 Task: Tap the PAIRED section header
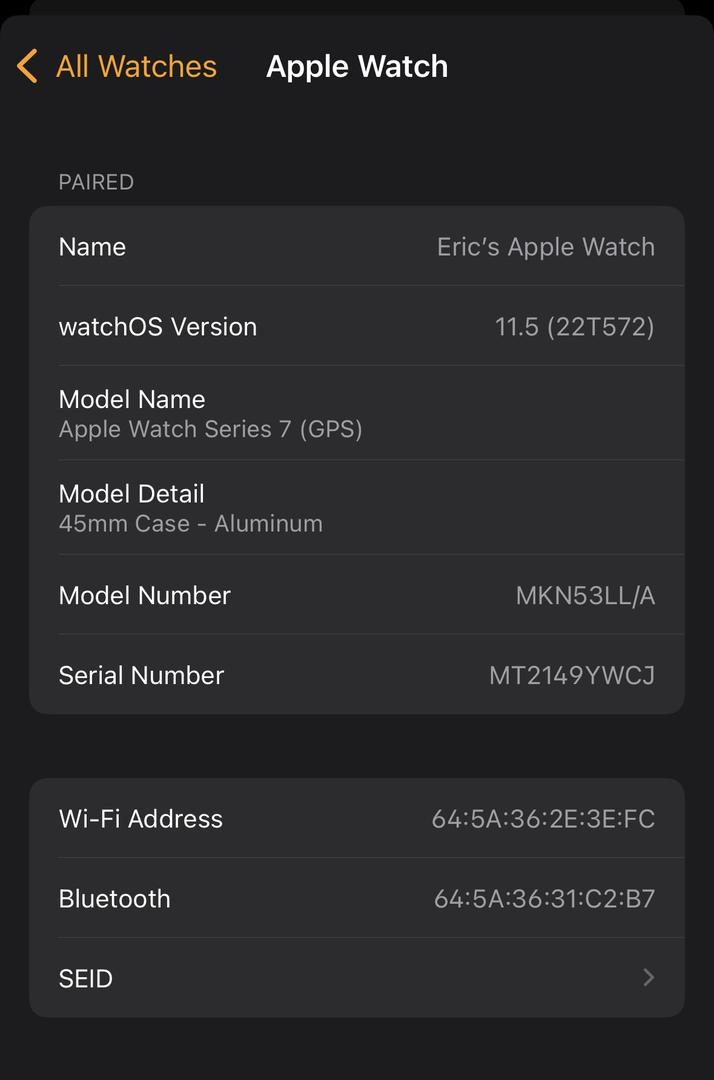point(96,182)
